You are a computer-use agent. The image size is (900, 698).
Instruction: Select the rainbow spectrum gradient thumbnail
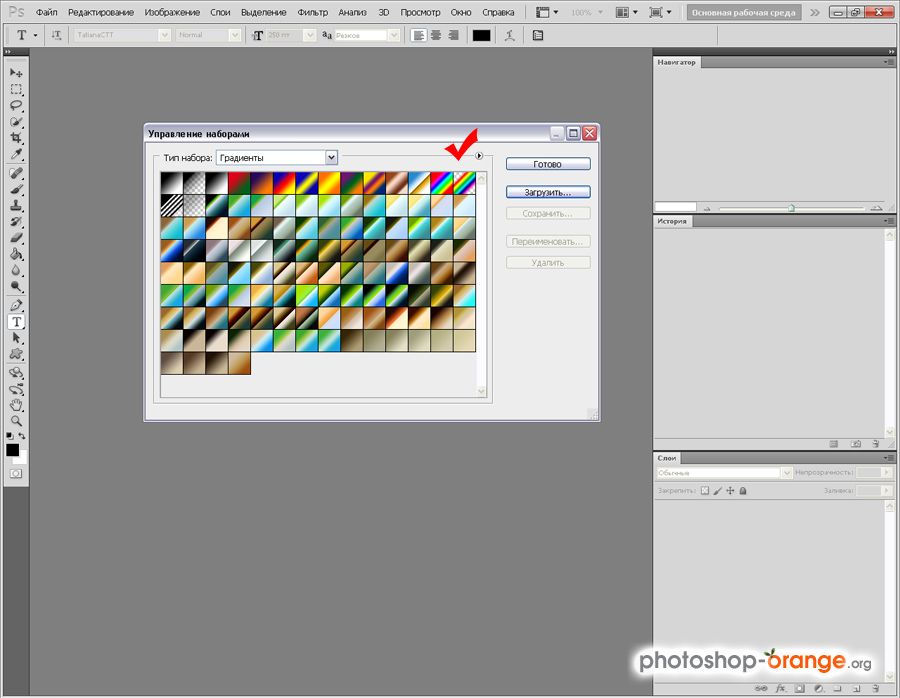pyautogui.click(x=442, y=183)
